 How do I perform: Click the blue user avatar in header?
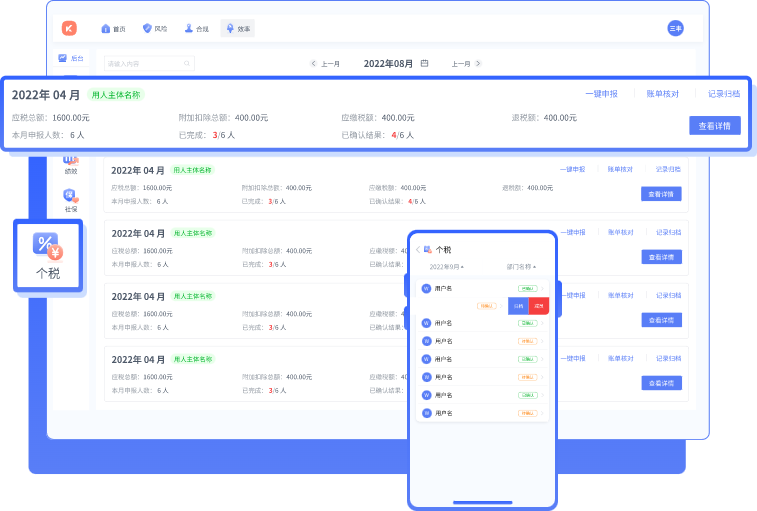click(675, 28)
